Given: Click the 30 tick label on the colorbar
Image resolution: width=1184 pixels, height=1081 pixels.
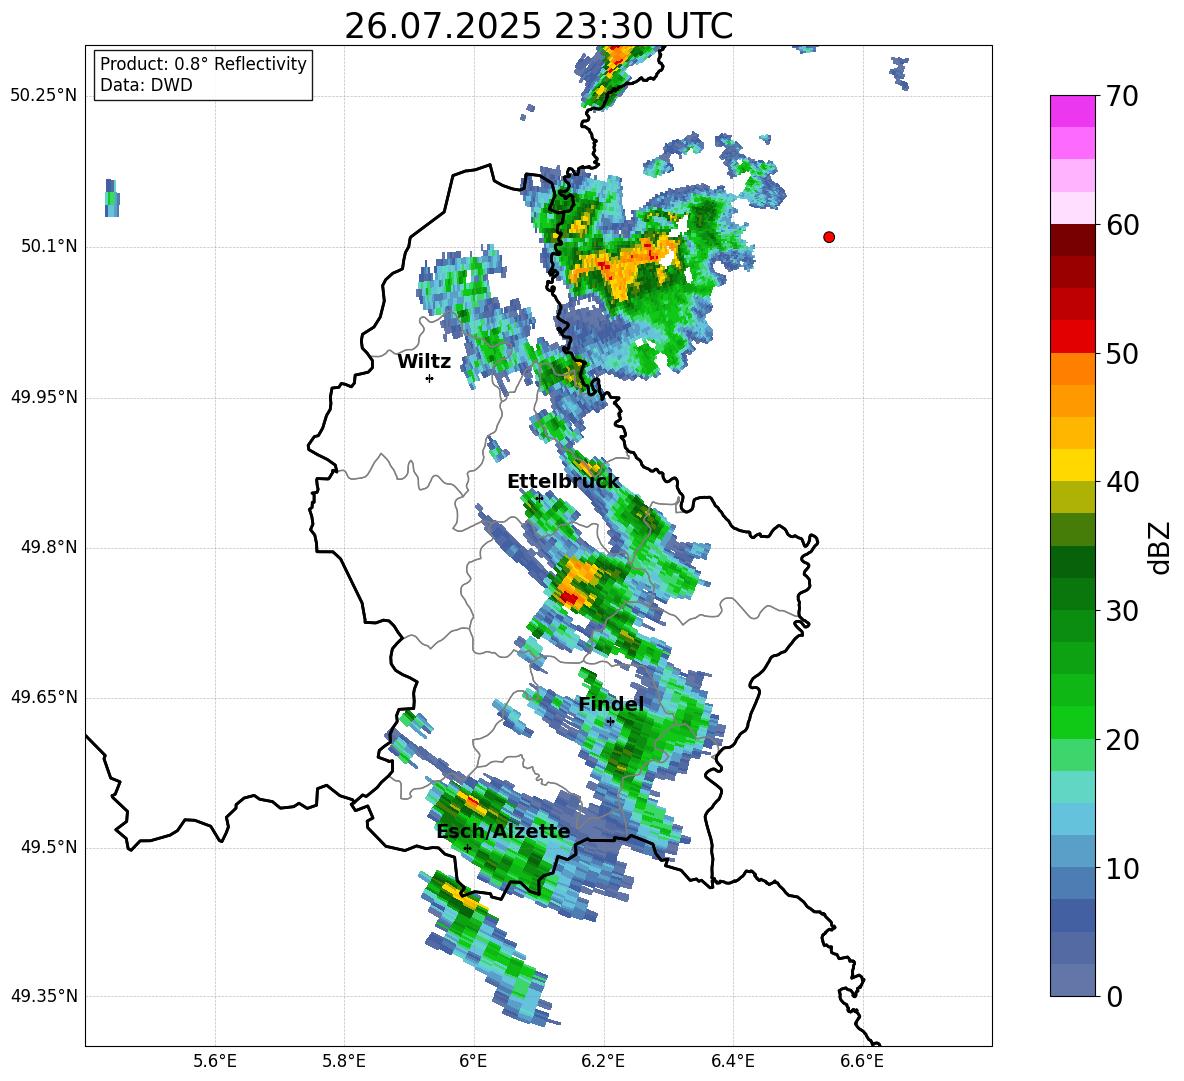Looking at the screenshot, I should pos(1121,611).
